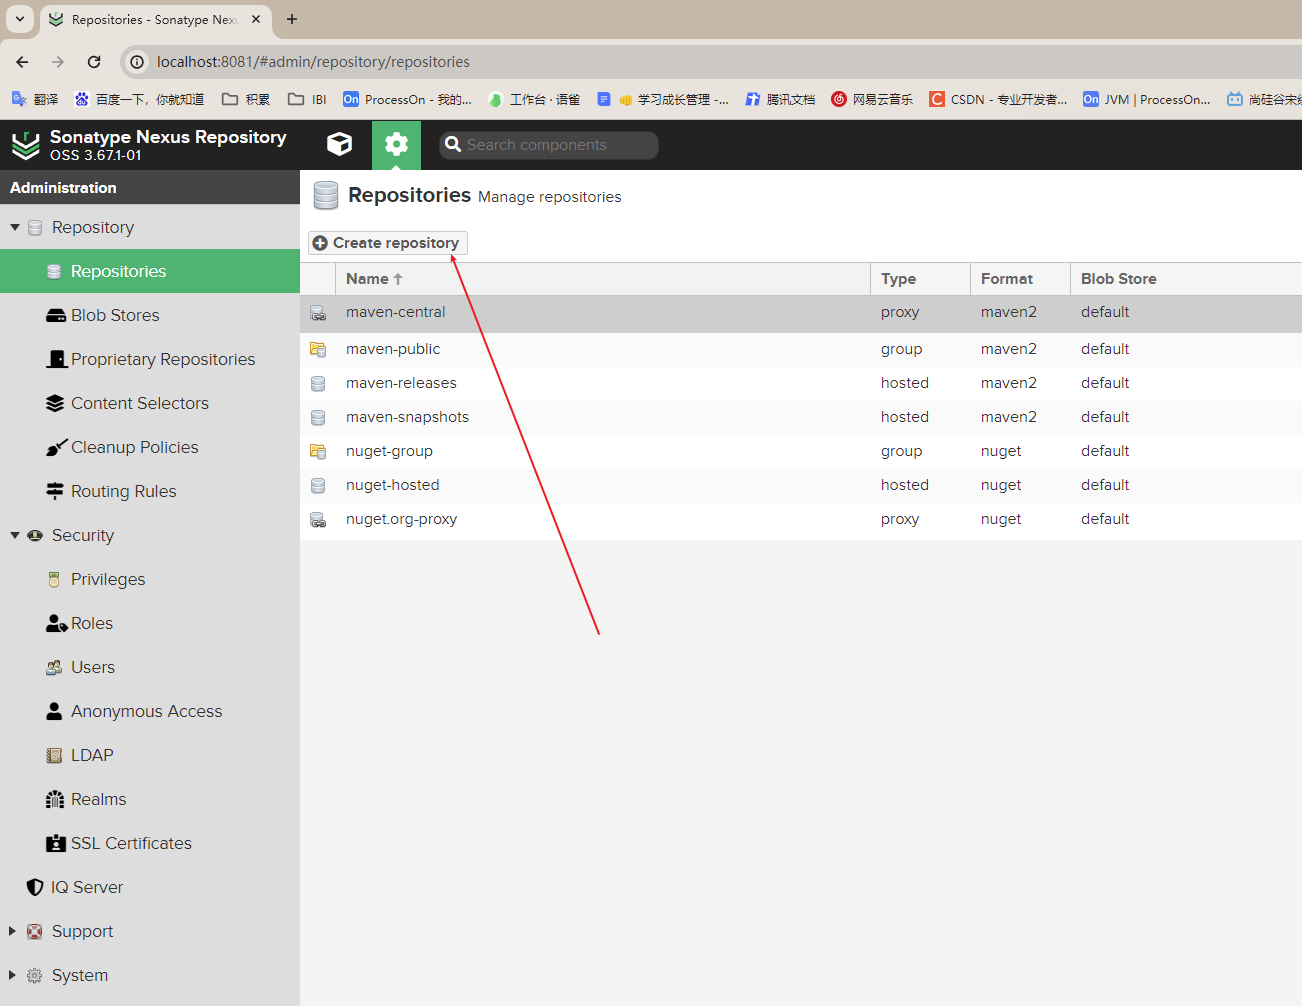
Task: Sort by the Blob Store column header
Action: pyautogui.click(x=1186, y=279)
